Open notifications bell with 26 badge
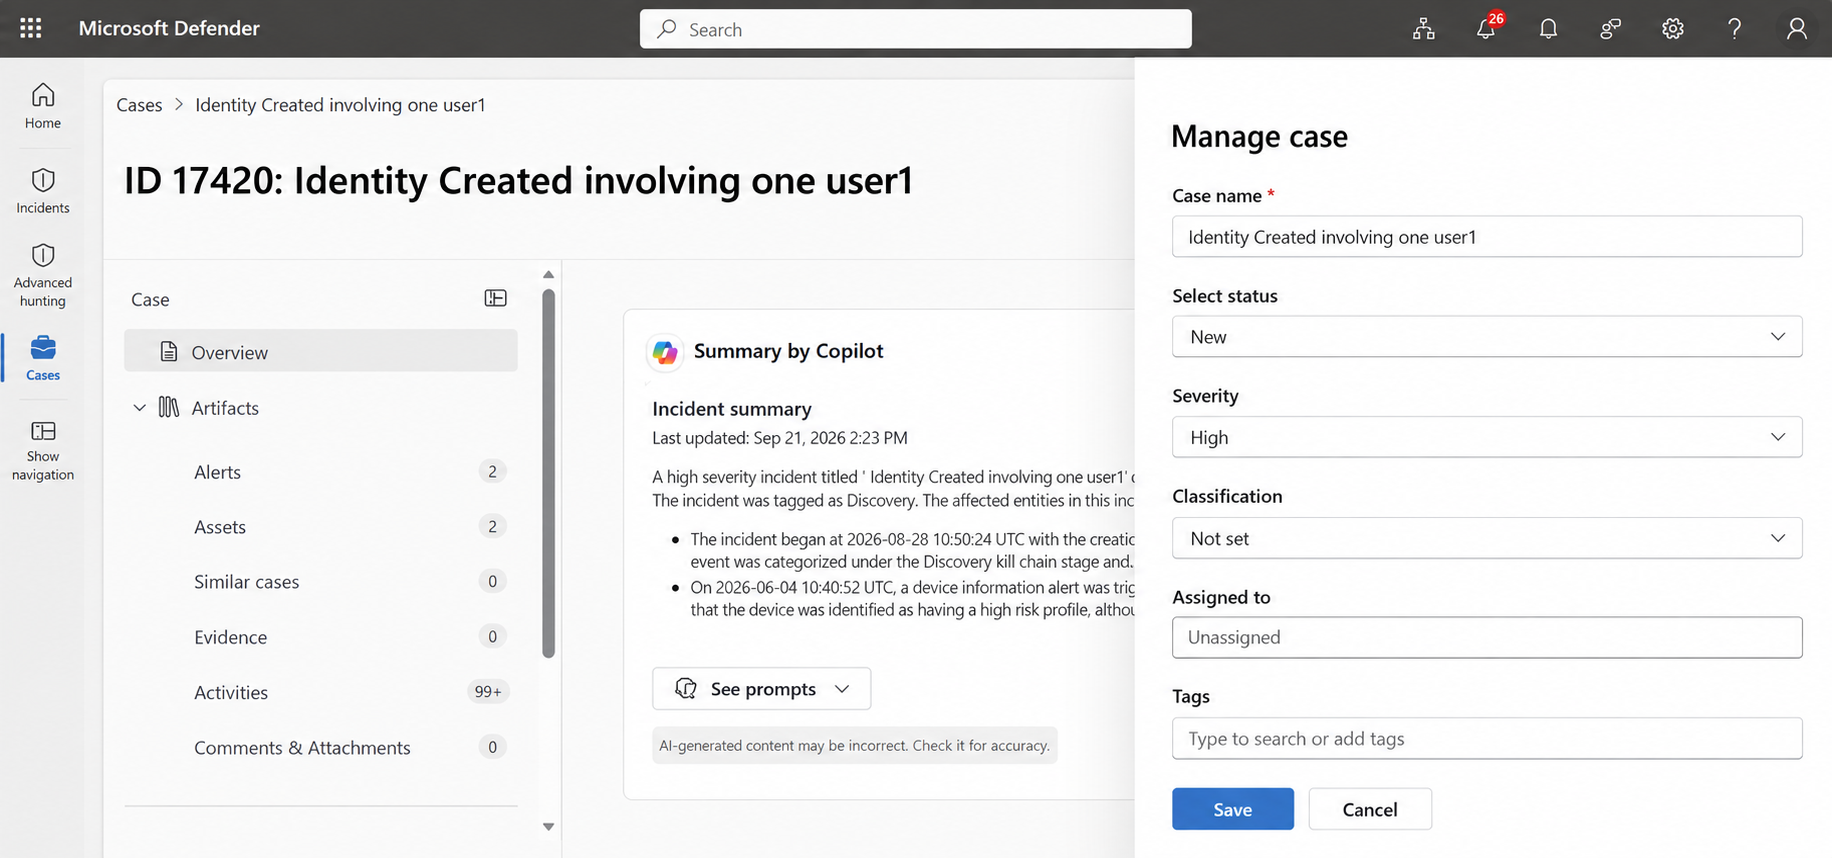 [x=1487, y=27]
